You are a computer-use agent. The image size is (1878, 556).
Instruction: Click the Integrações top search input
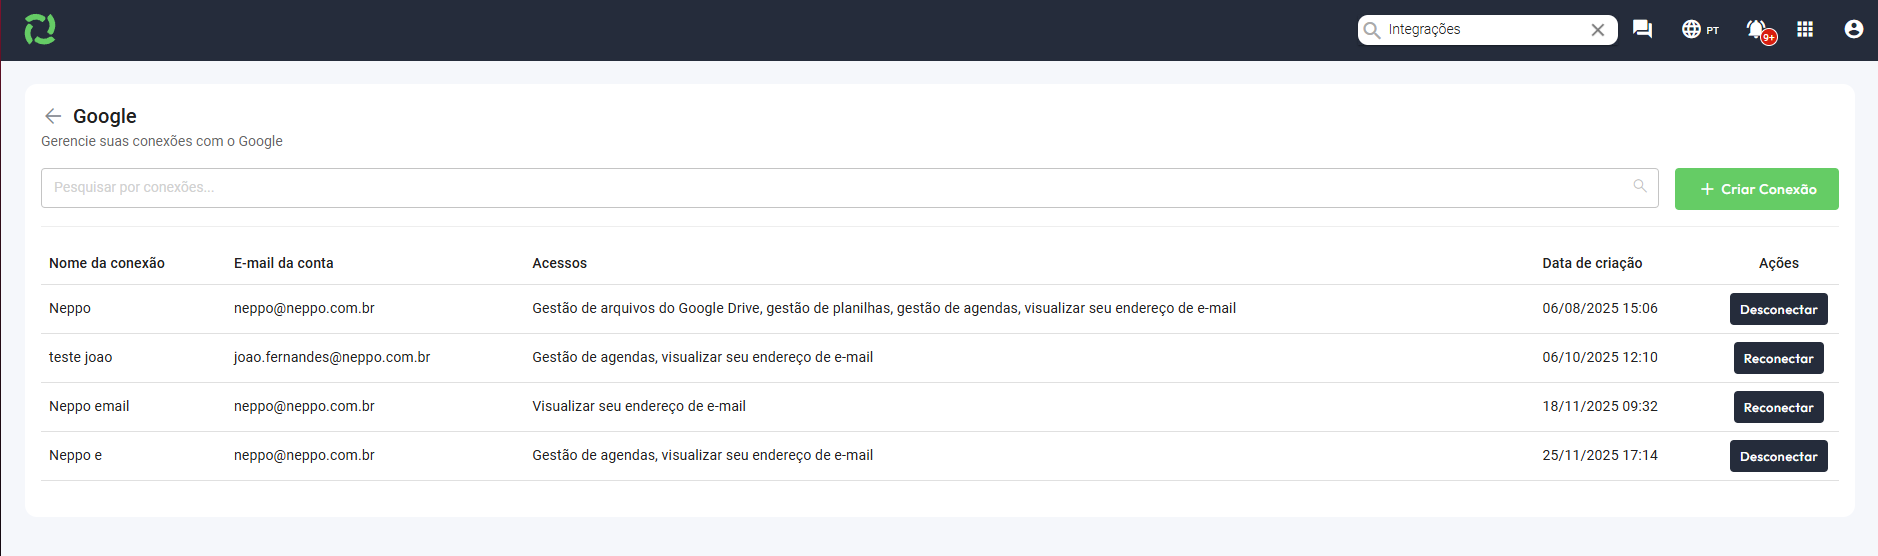tap(1486, 30)
